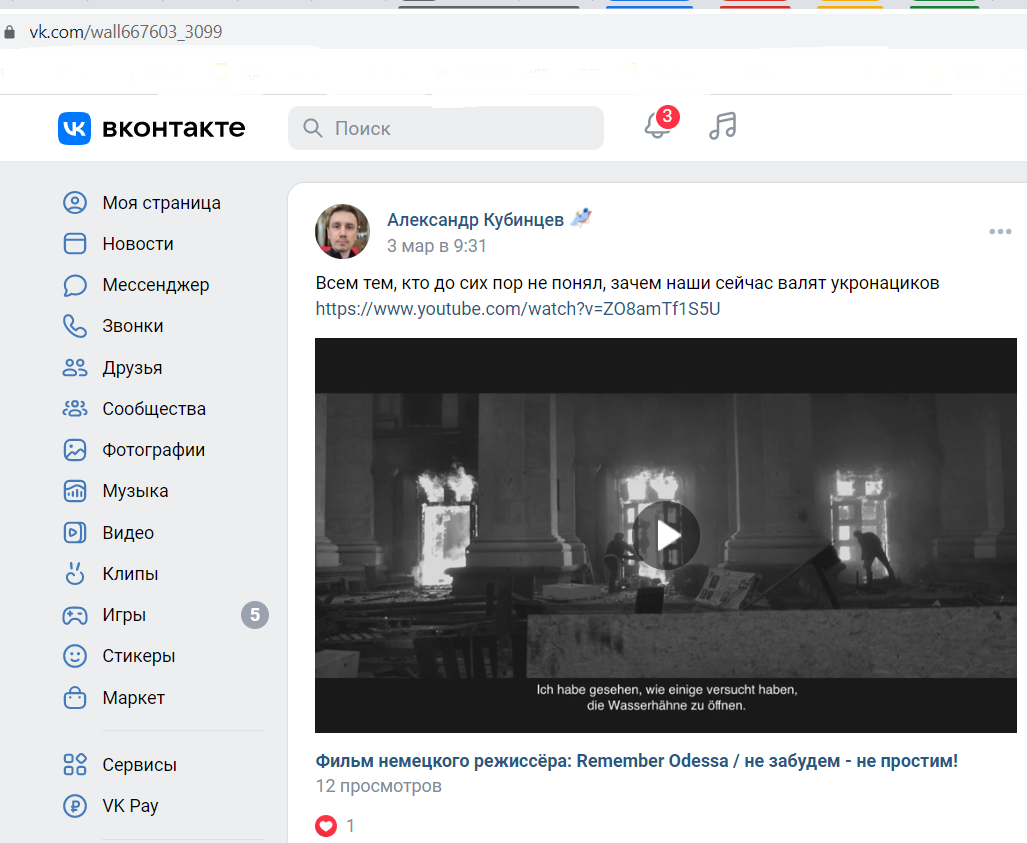The width and height of the screenshot is (1027, 843).
Task: Click the ВКОНТАКТЕ wordmark
Action: [174, 128]
